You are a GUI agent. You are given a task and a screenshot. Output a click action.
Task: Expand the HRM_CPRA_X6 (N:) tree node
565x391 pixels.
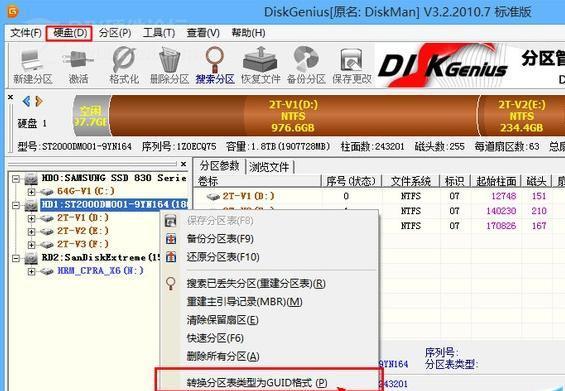[x=31, y=271]
